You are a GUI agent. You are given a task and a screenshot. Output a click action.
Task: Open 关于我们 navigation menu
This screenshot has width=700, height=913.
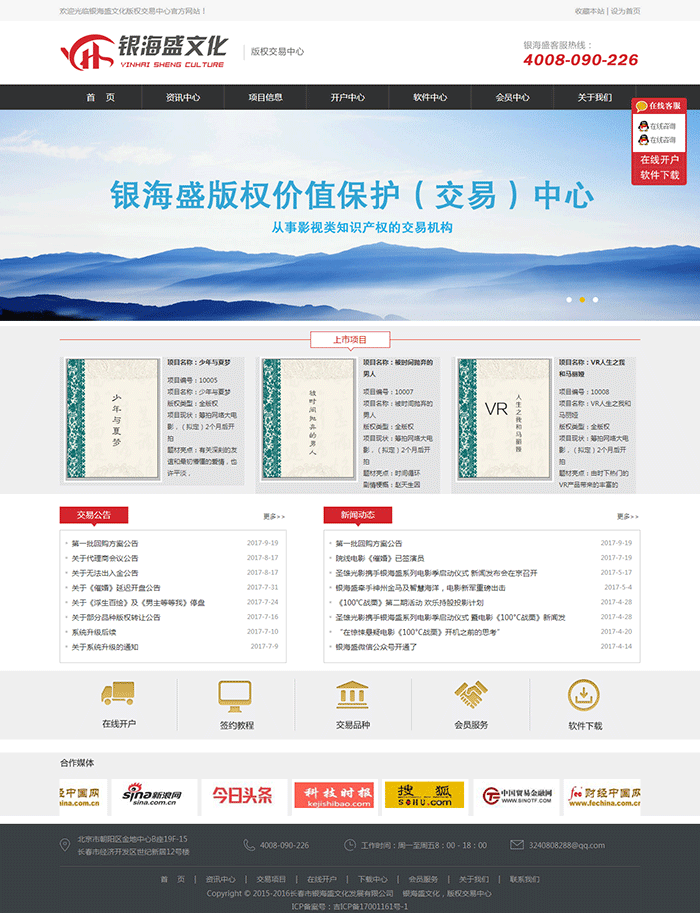coord(595,97)
